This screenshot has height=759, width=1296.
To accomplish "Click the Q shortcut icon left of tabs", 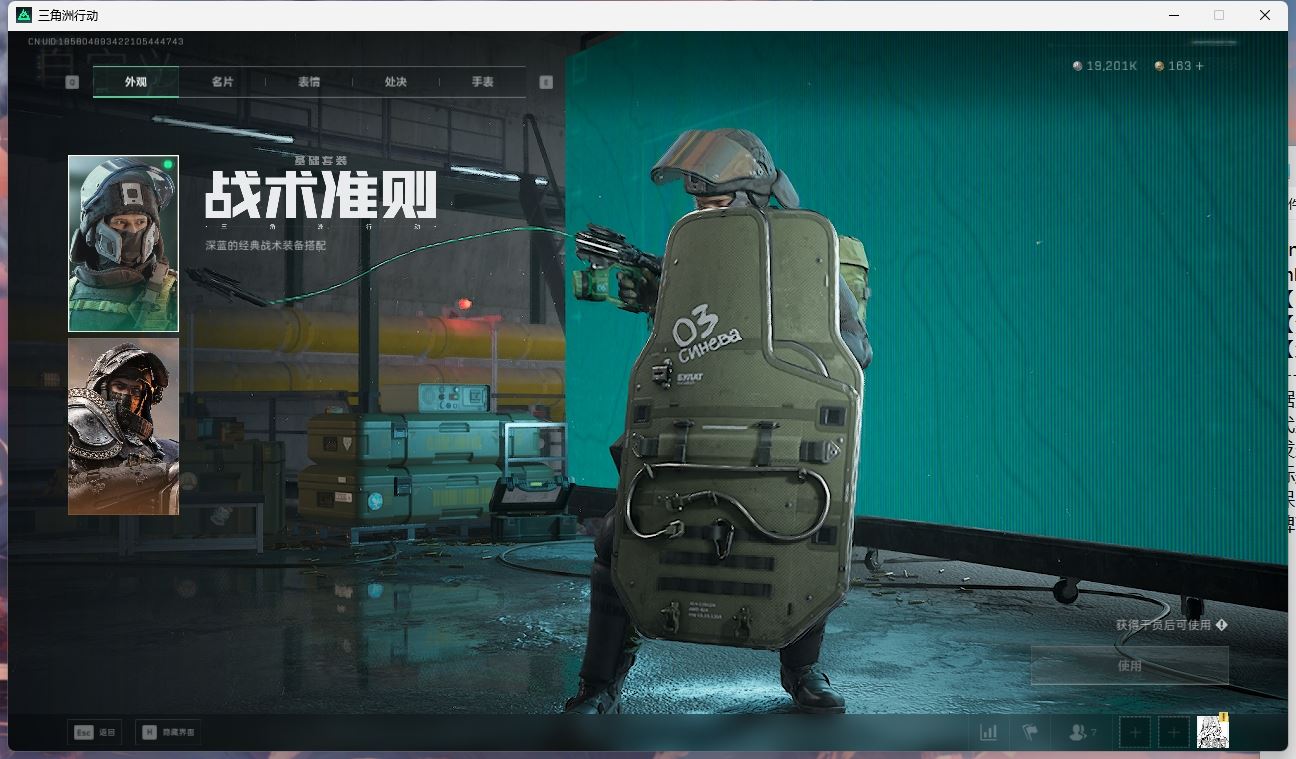I will (71, 81).
